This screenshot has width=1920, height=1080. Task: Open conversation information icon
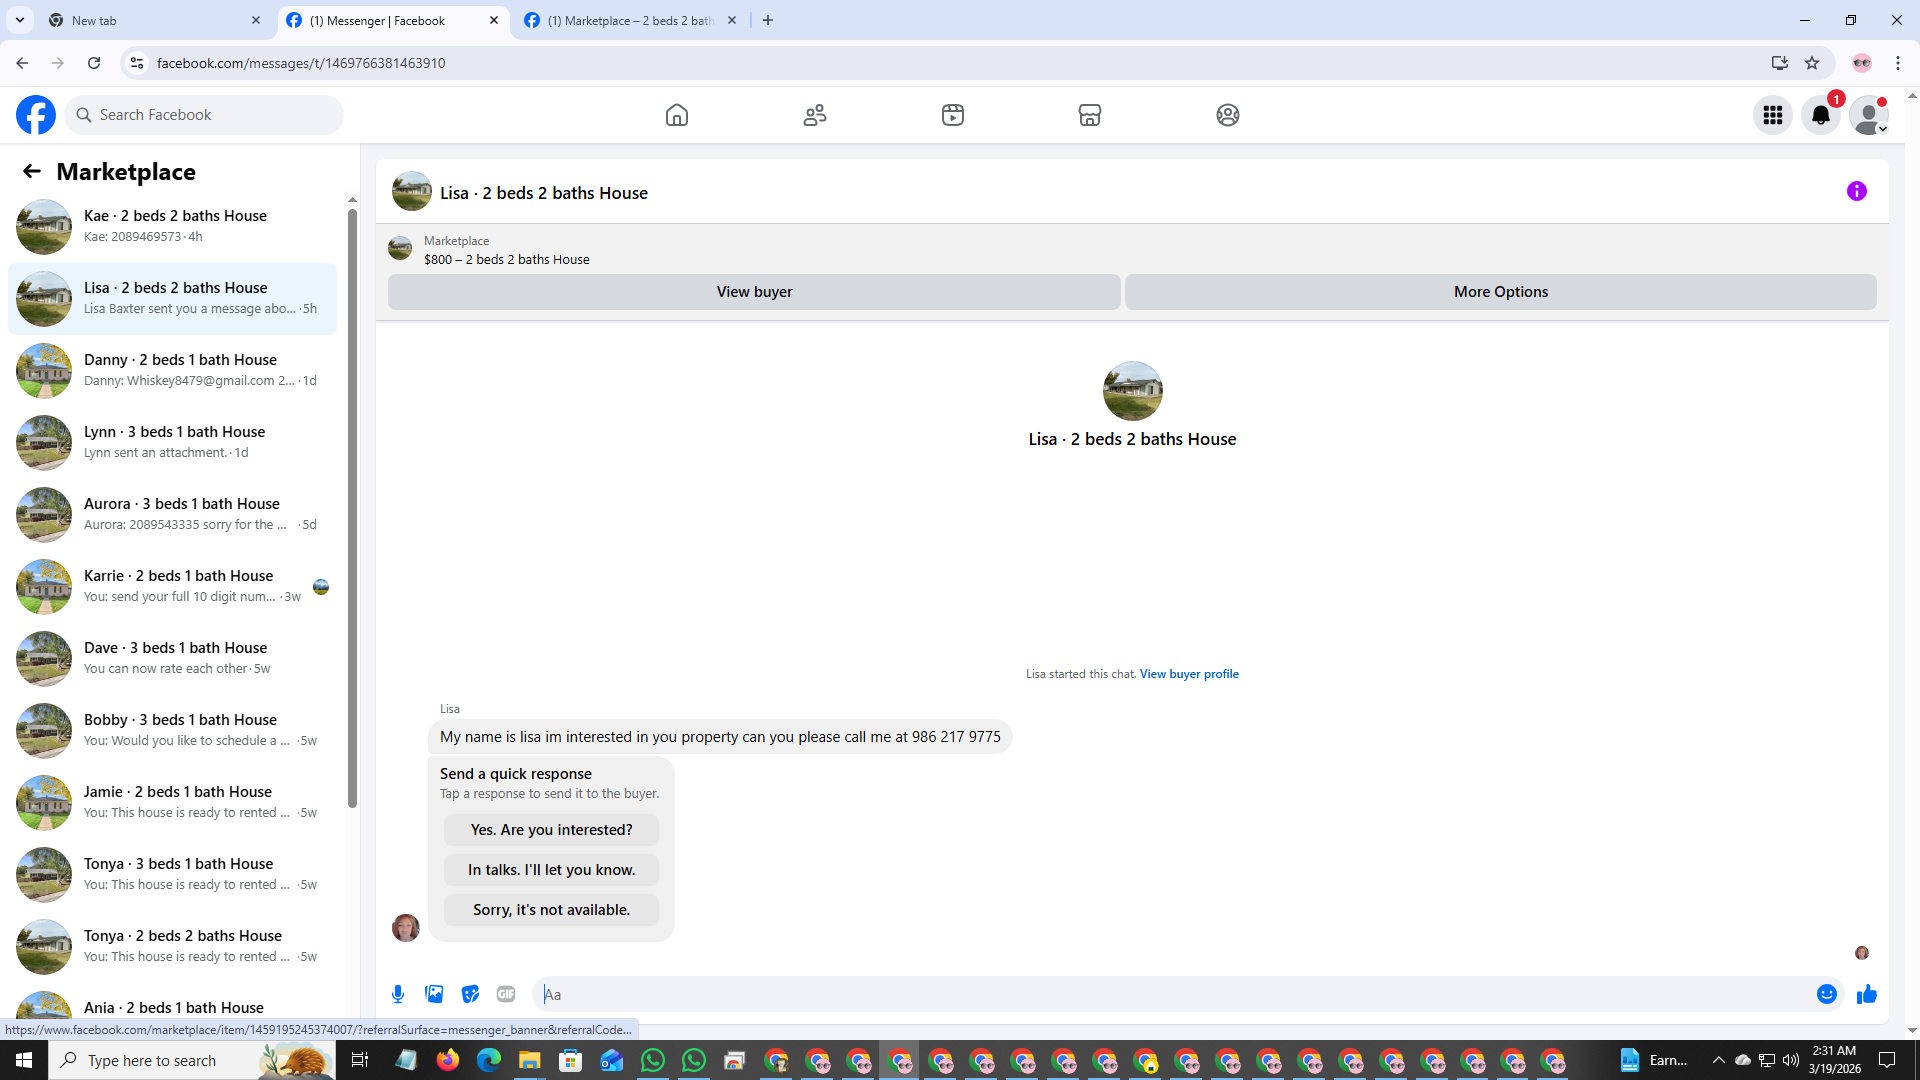(x=1856, y=191)
